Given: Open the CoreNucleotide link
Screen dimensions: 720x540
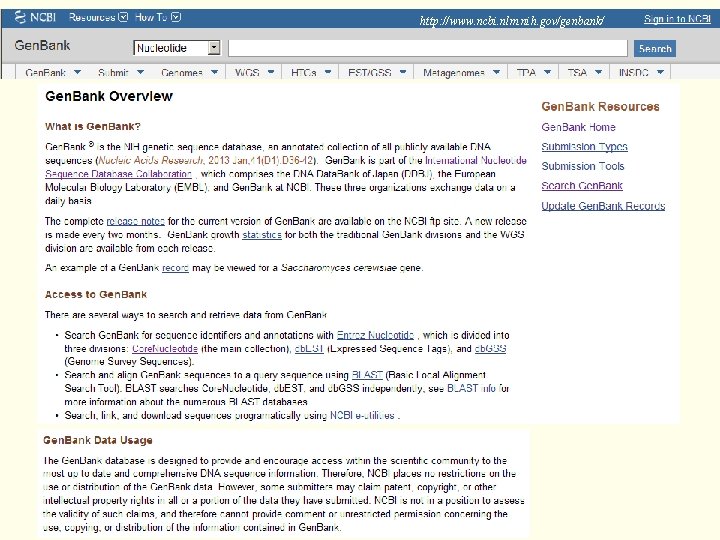Looking at the screenshot, I should (165, 349).
